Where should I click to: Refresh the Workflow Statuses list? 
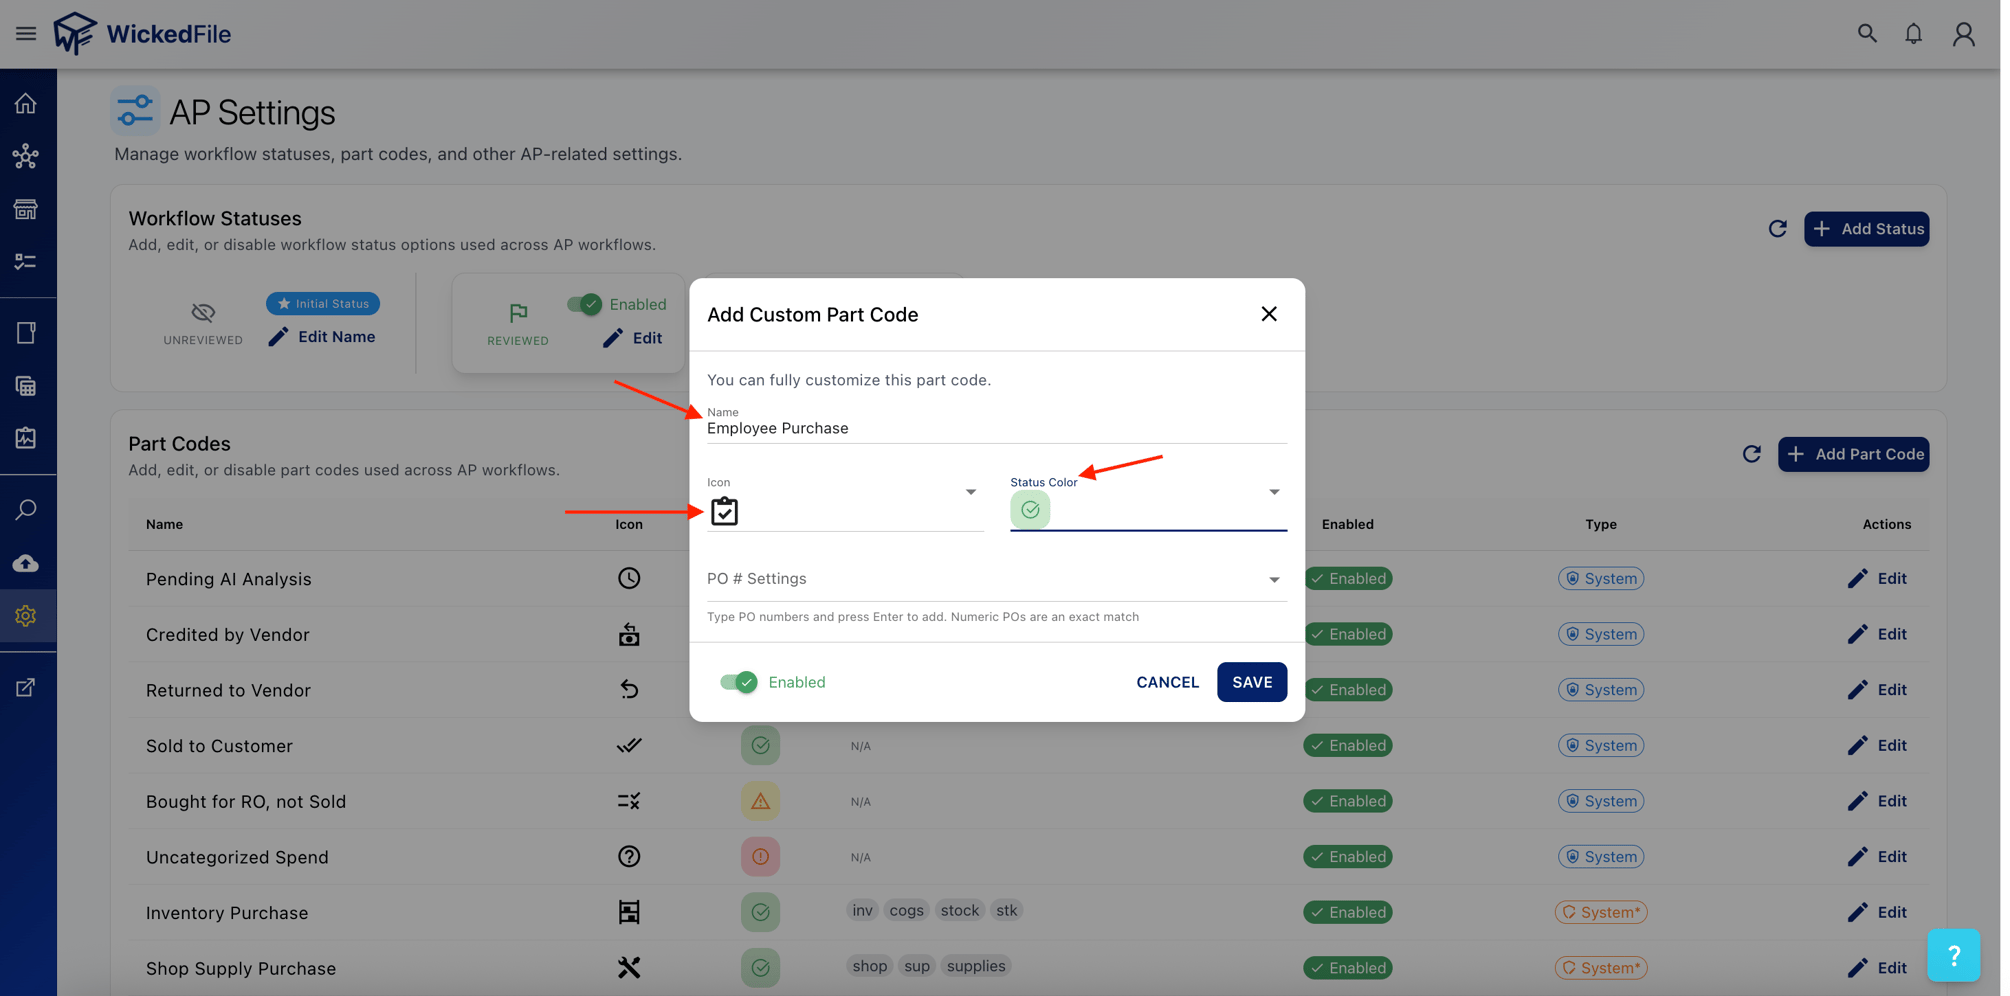click(1777, 229)
